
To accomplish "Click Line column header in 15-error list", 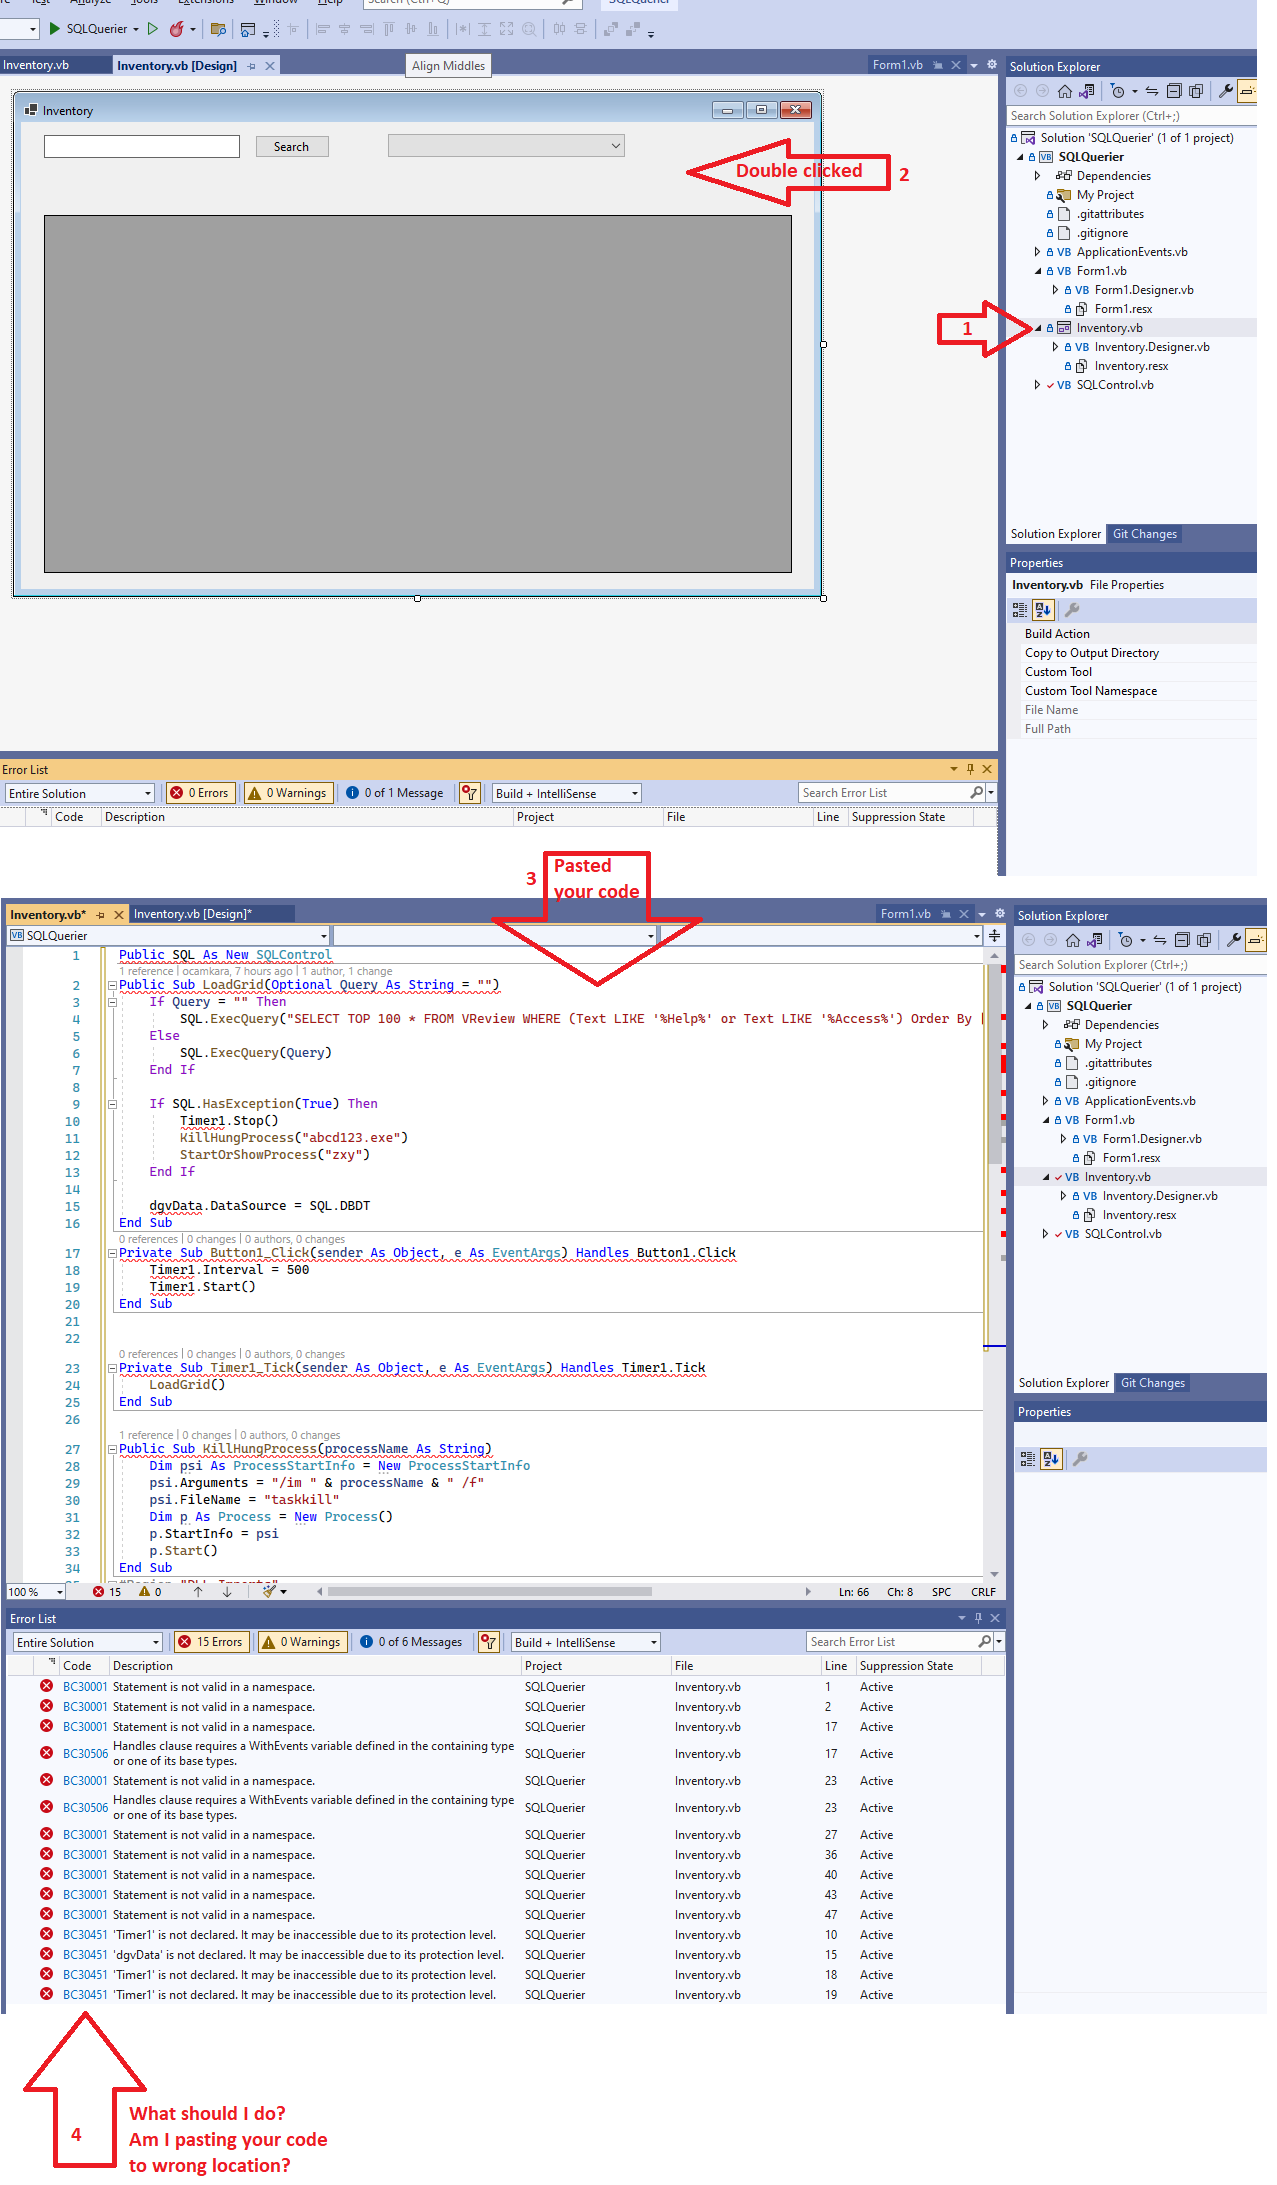I will coord(836,1666).
